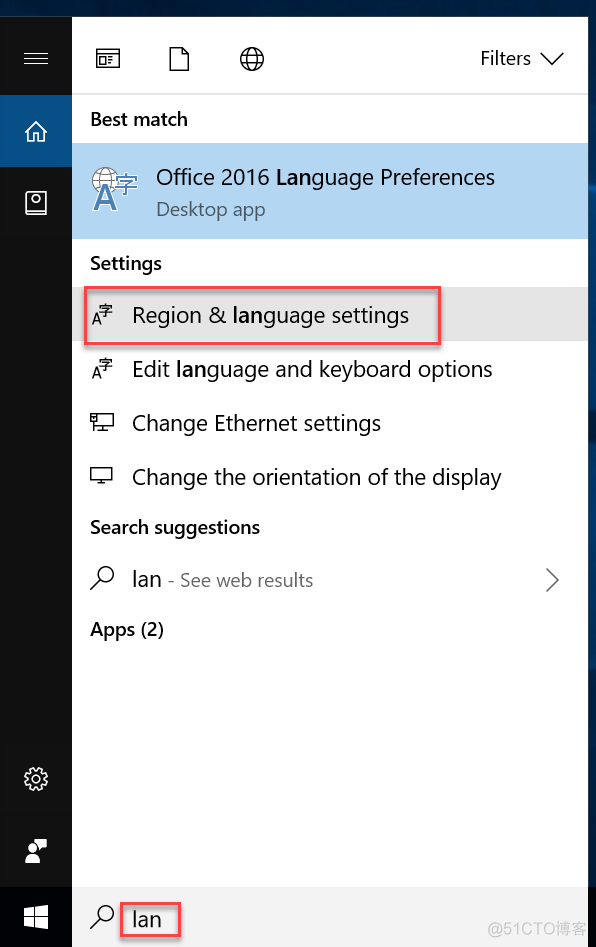596x947 pixels.
Task: Open the Notebook icon in sidebar
Action: tap(36, 203)
